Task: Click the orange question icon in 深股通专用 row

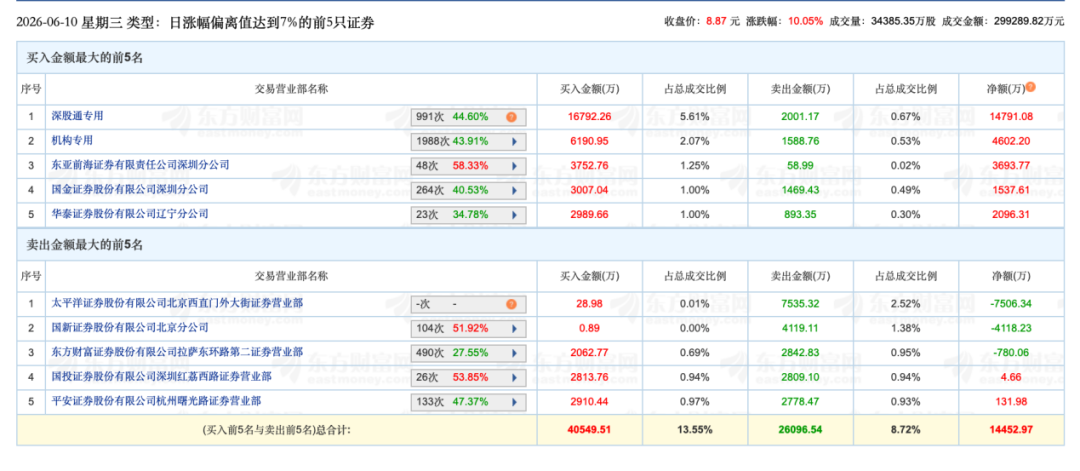Action: point(511,117)
